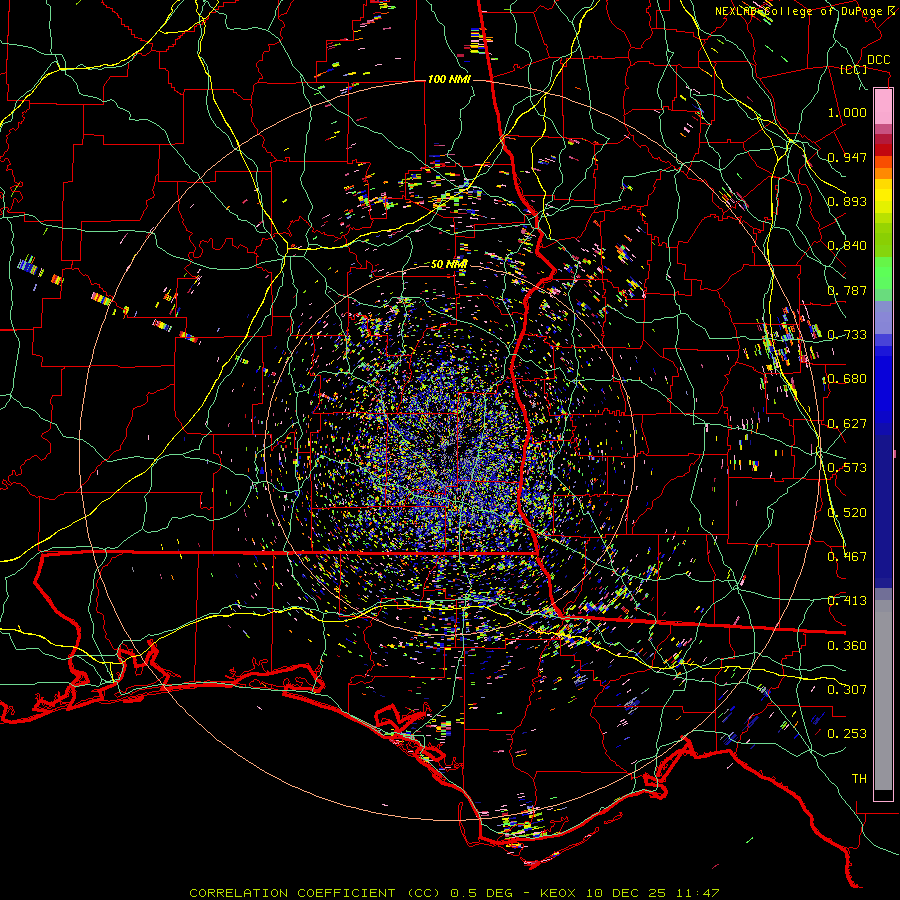The height and width of the screenshot is (900, 900).
Task: Click the 0.733 legend value
Action: [847, 335]
